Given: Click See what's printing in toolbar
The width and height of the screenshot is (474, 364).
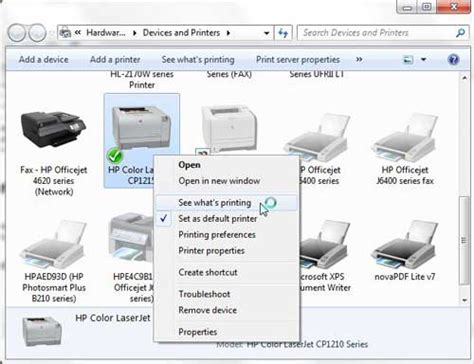Looking at the screenshot, I should tap(198, 60).
